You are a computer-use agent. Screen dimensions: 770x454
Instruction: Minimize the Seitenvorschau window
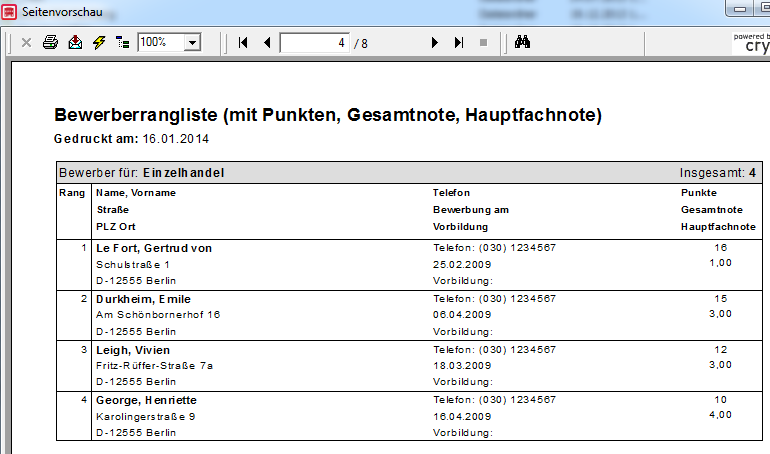[x=741, y=9]
